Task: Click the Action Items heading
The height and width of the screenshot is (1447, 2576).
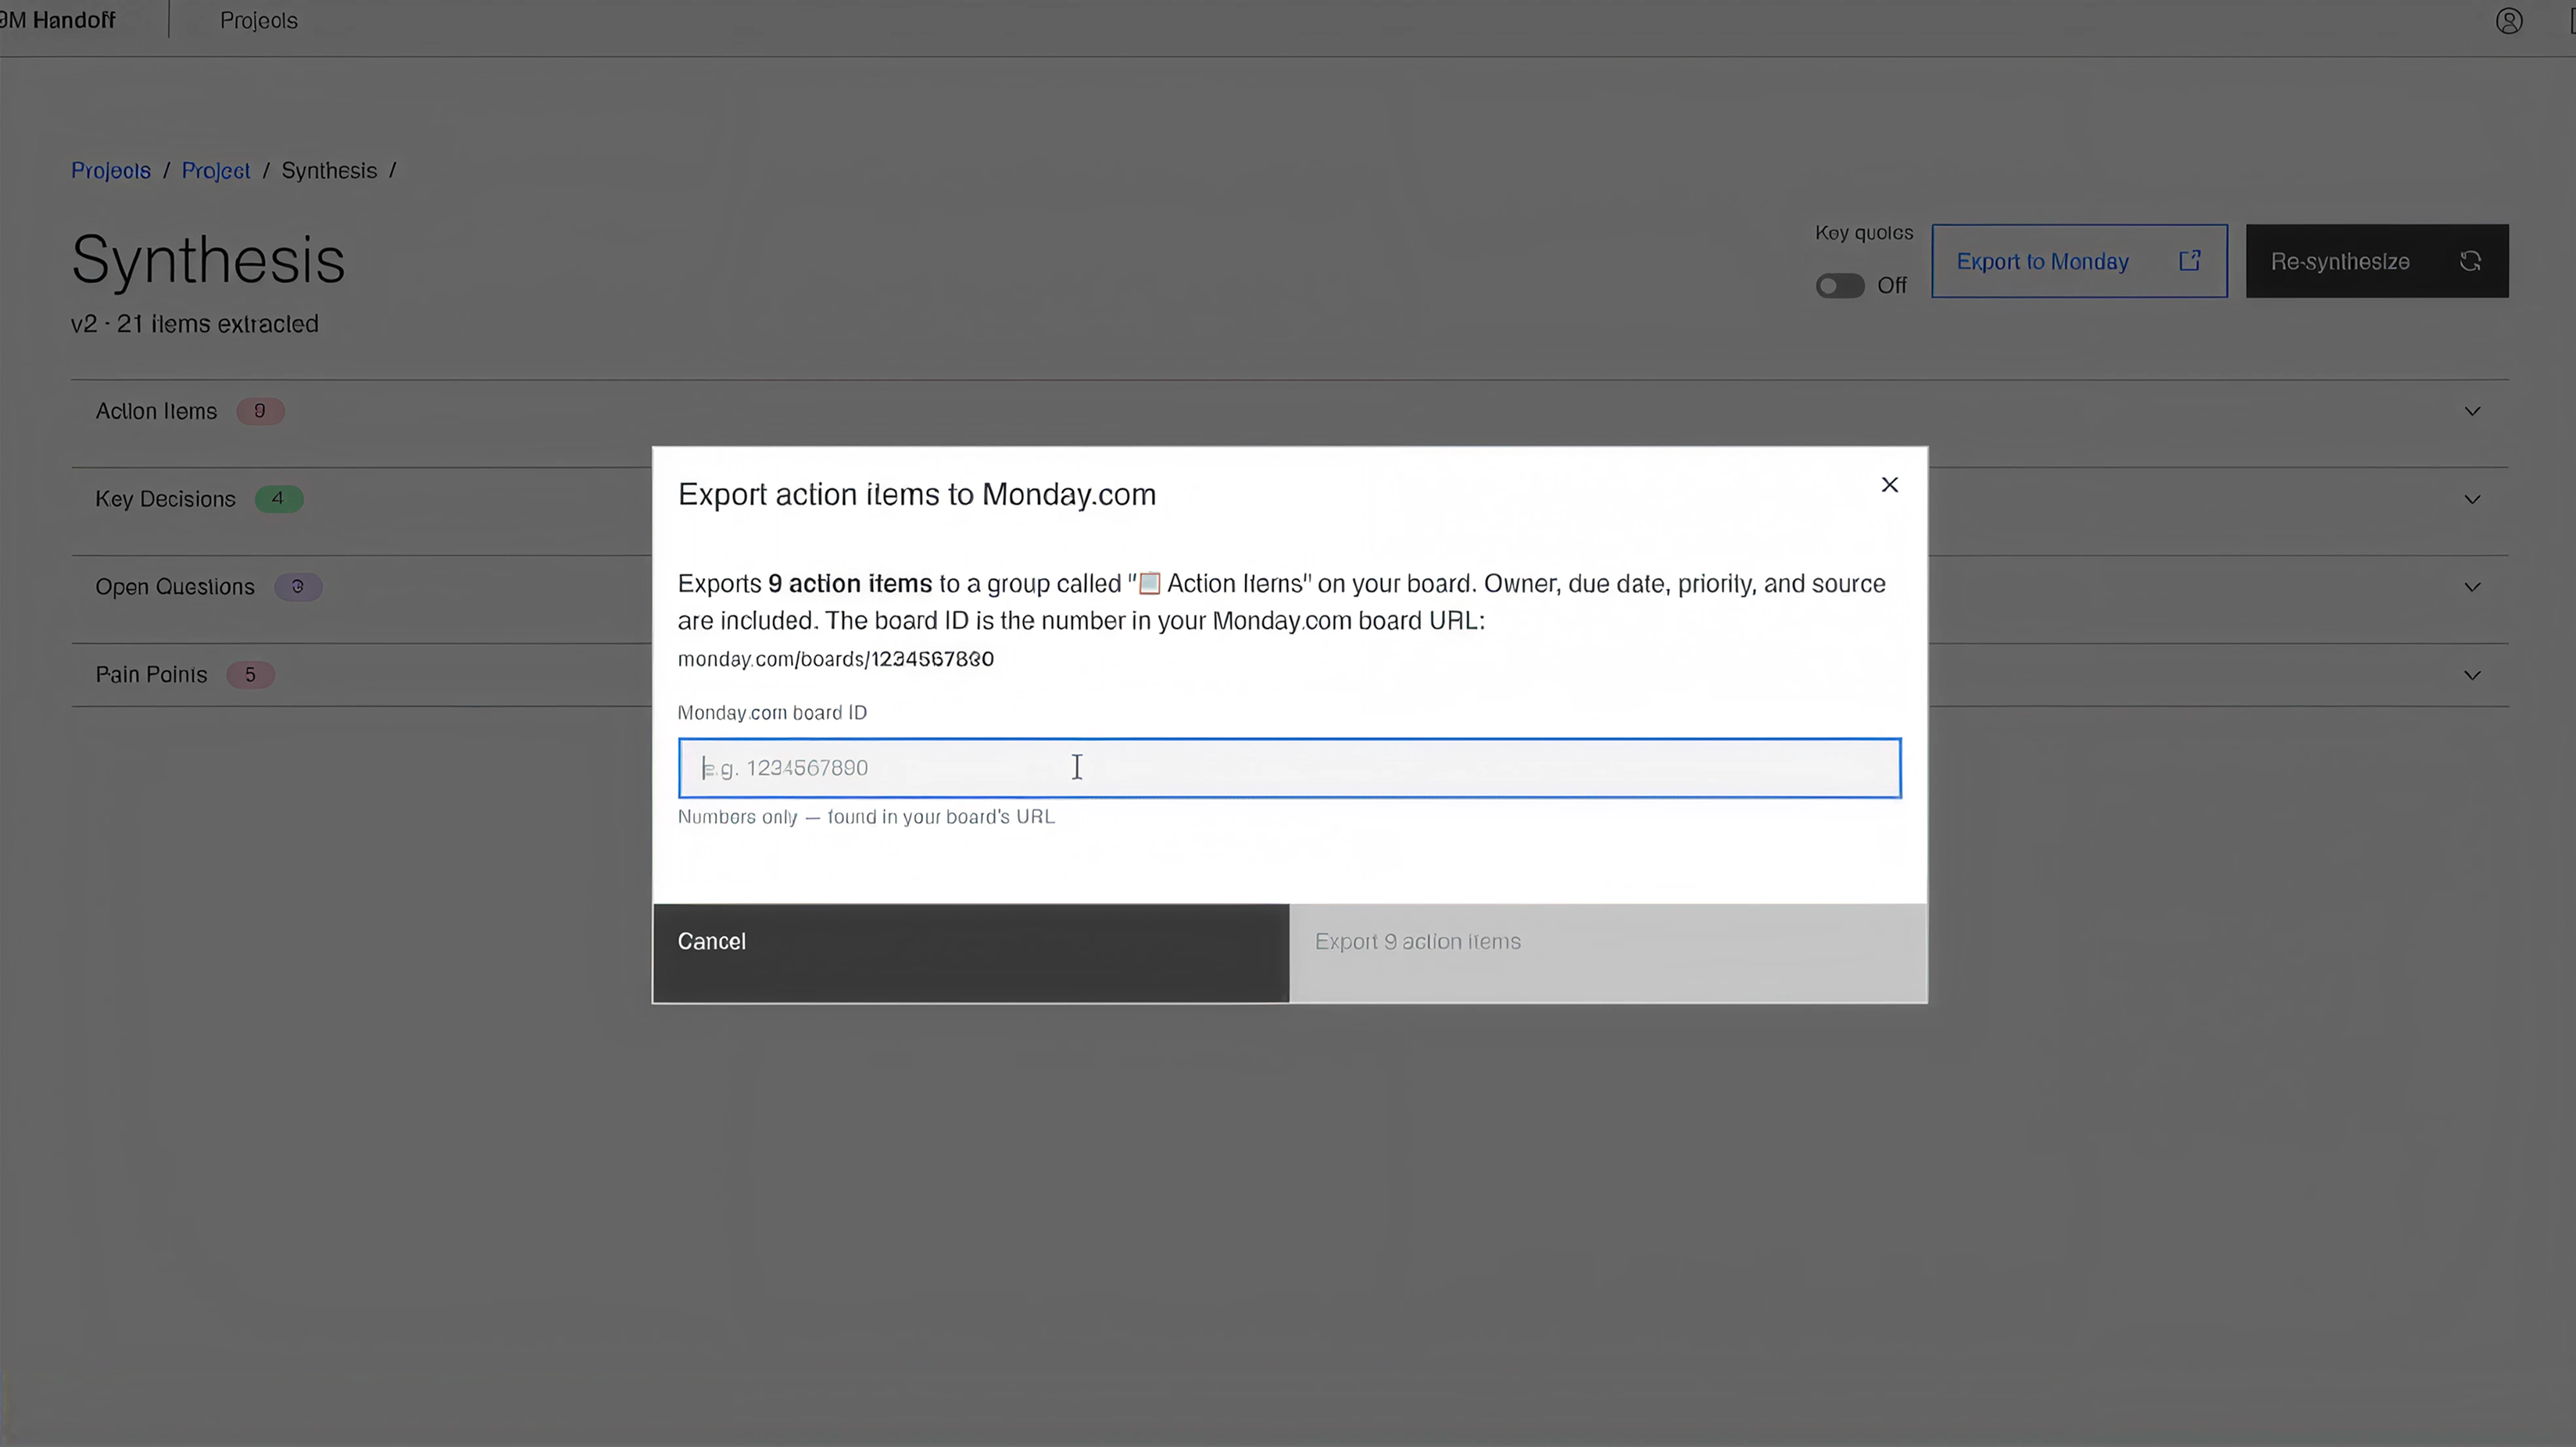Action: coord(156,411)
